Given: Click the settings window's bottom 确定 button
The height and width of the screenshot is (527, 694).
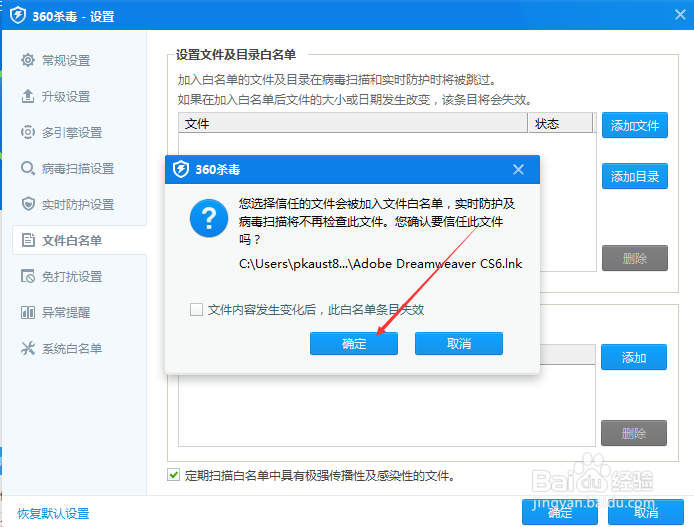Looking at the screenshot, I should click(560, 512).
